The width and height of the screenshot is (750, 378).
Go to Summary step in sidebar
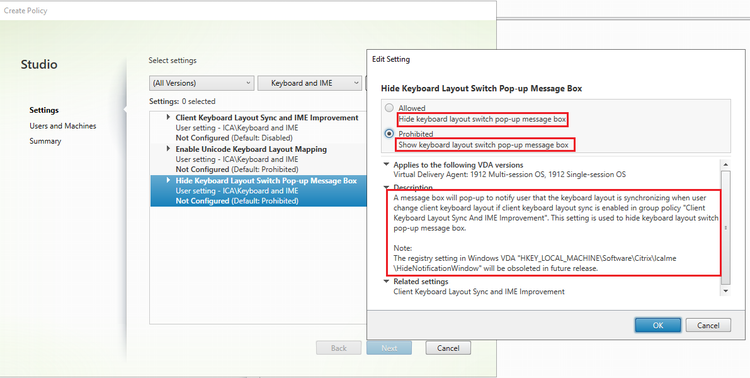[45, 141]
